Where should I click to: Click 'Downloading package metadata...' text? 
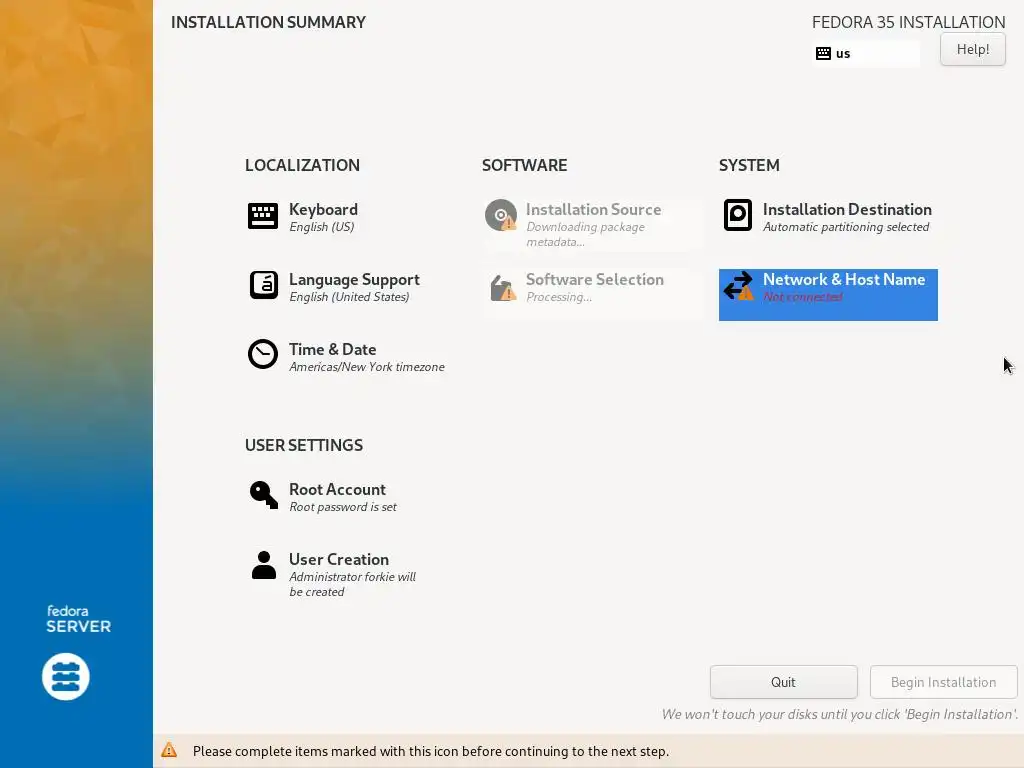click(x=585, y=234)
